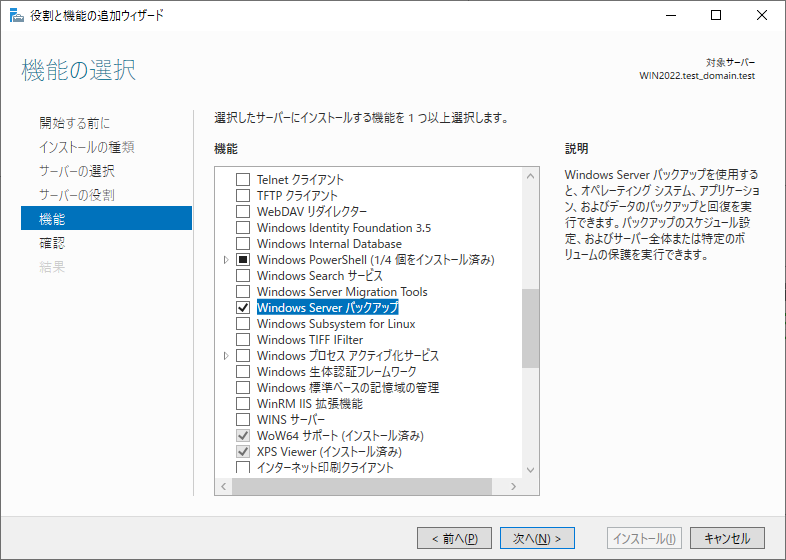Click server name WIN2022.test_domain.test
The height and width of the screenshot is (560, 786).
point(697,76)
